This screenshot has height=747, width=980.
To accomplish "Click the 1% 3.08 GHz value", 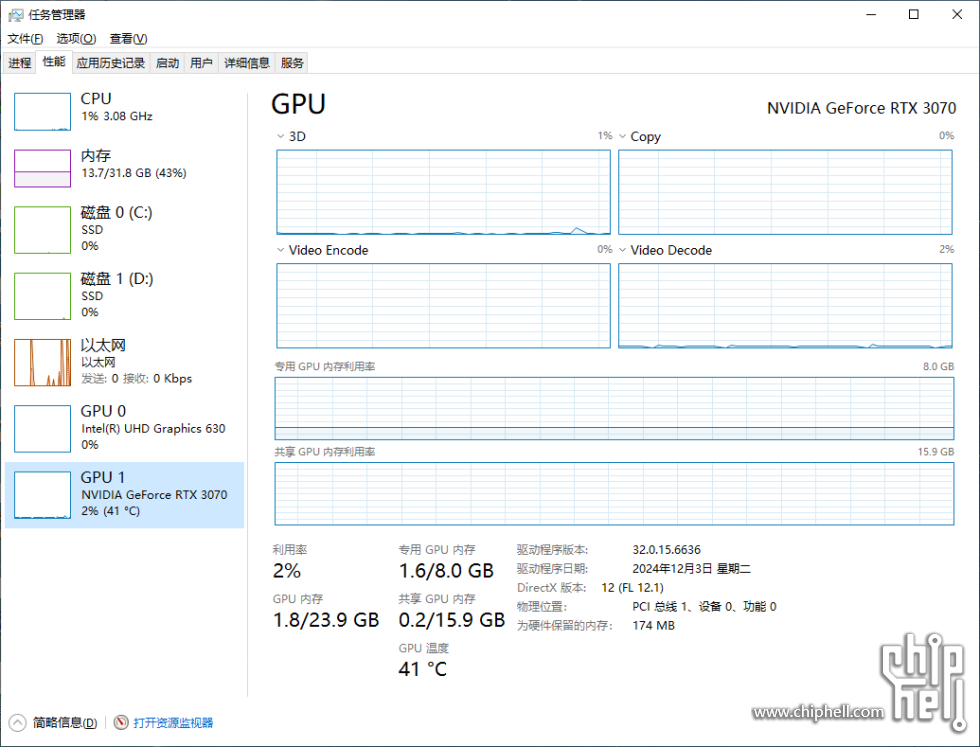I will pyautogui.click(x=117, y=116).
